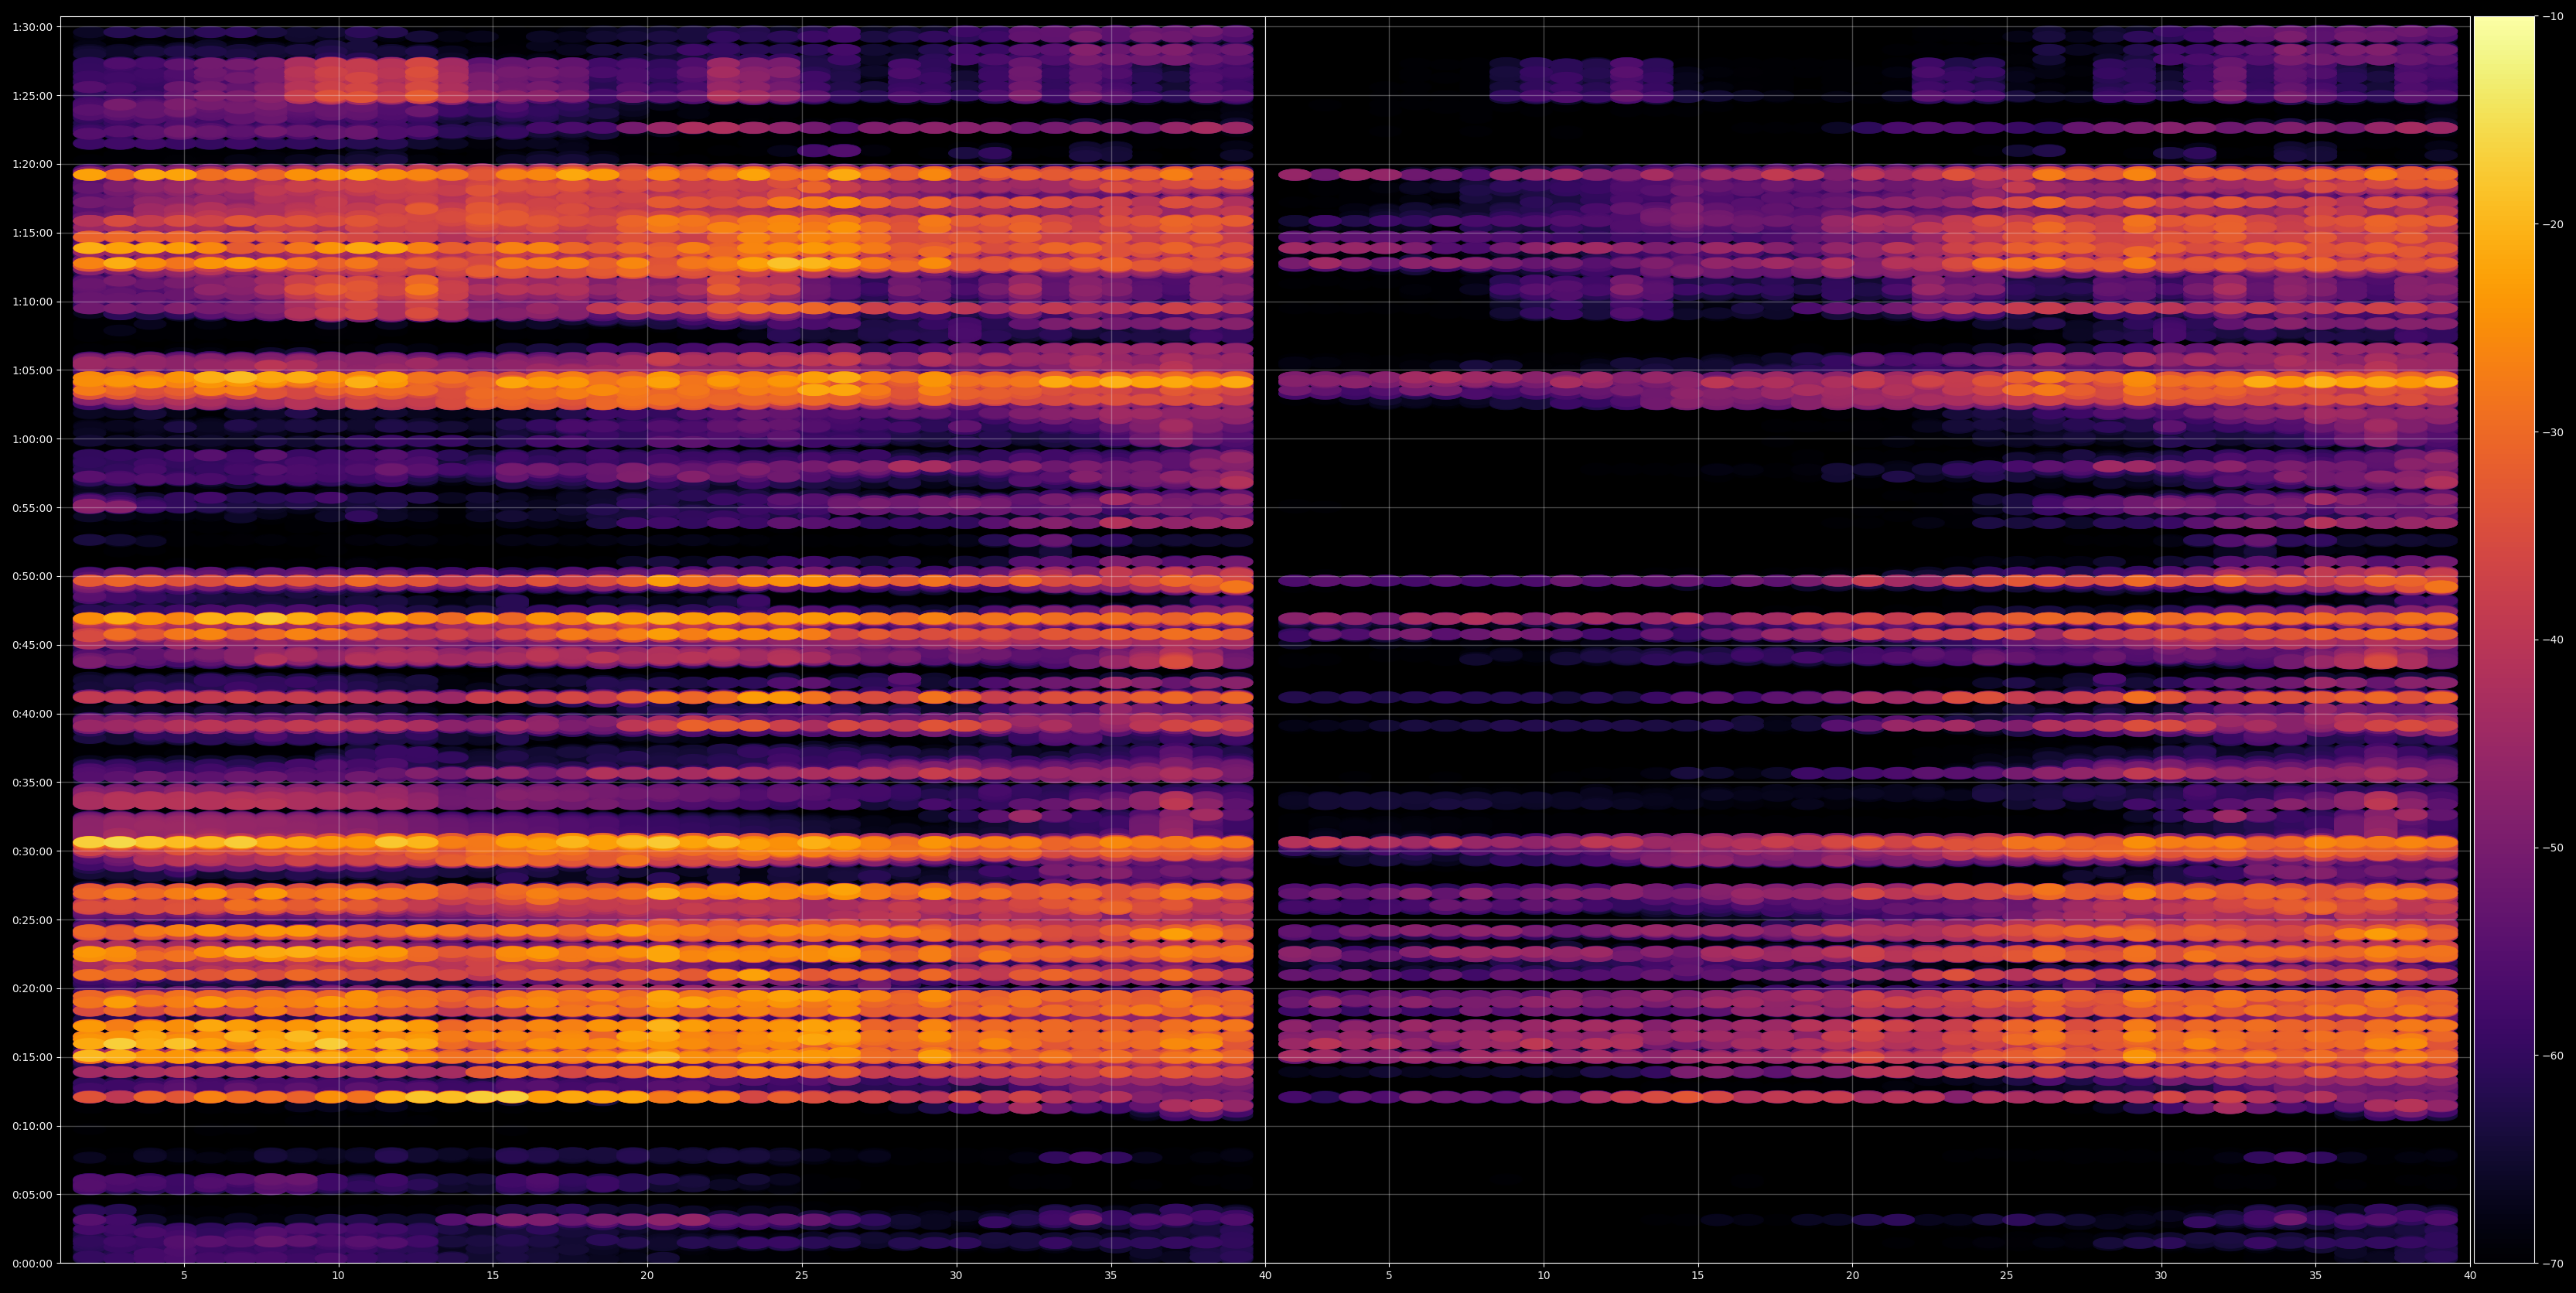
Task: Click x-axis label 5 under right panel
Action: pyautogui.click(x=1389, y=1276)
